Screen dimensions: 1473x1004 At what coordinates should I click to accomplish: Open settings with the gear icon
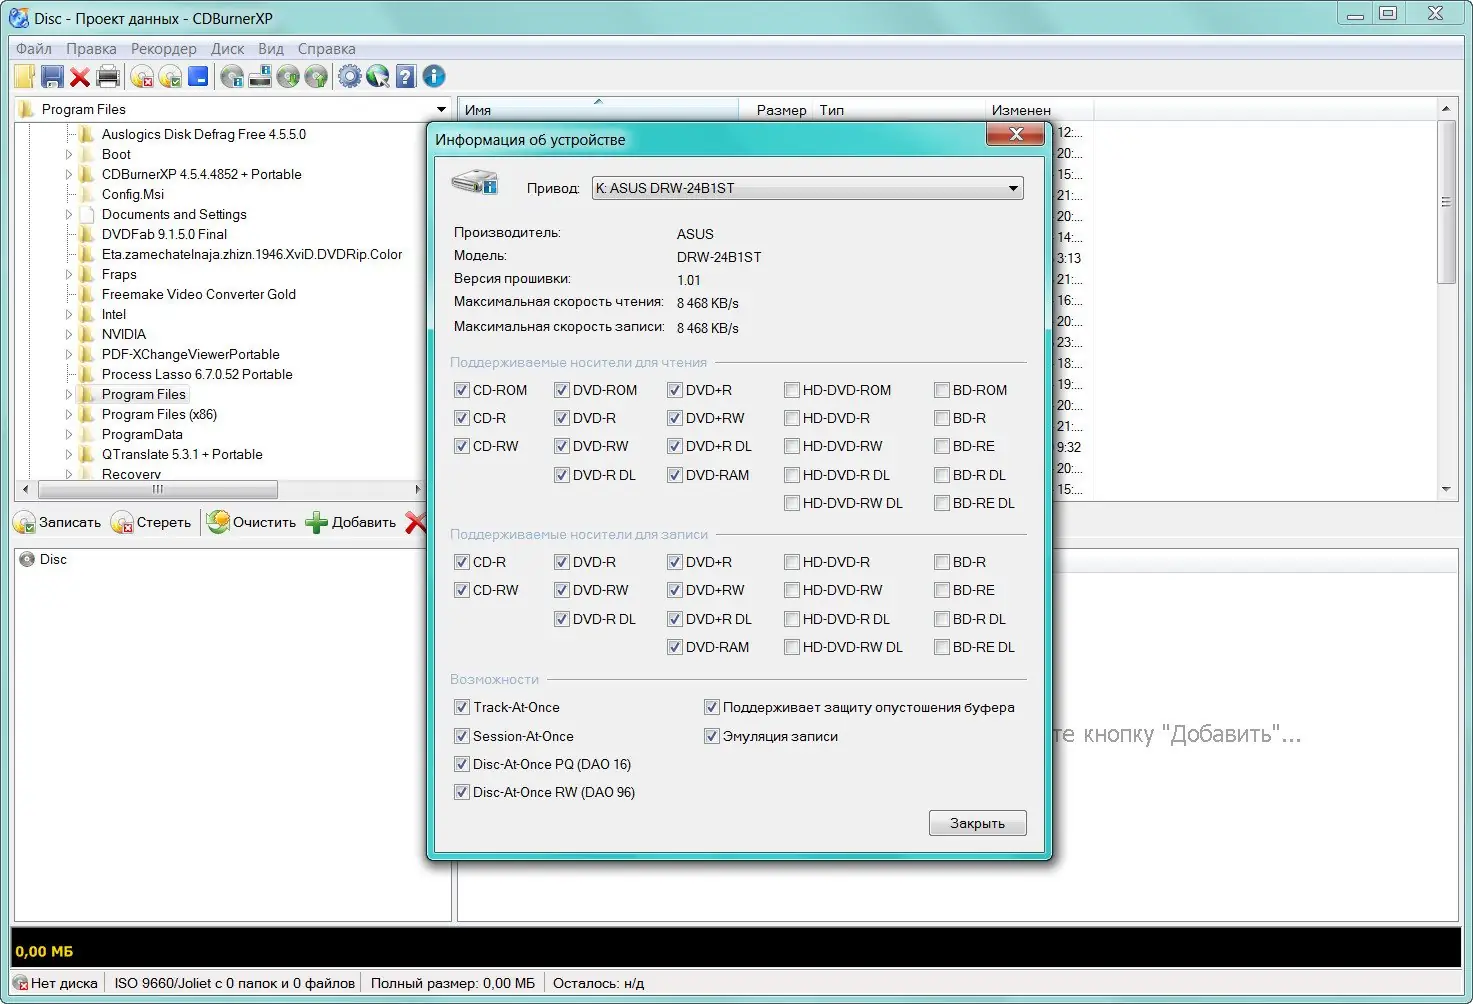pos(350,76)
